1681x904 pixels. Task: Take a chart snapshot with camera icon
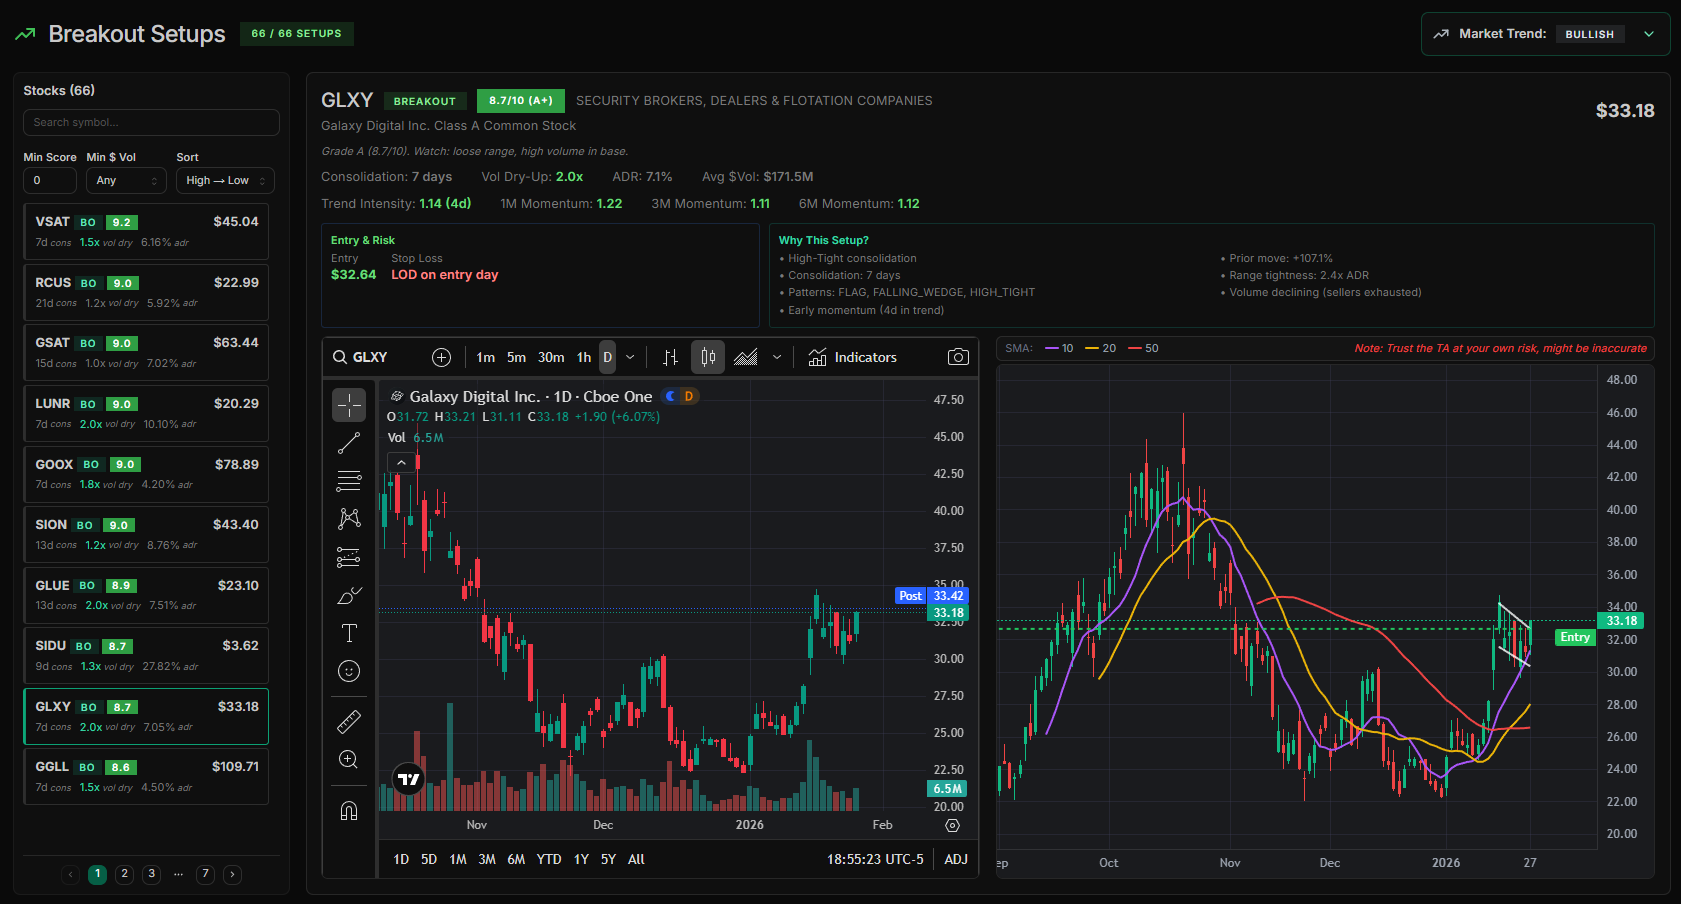point(957,357)
